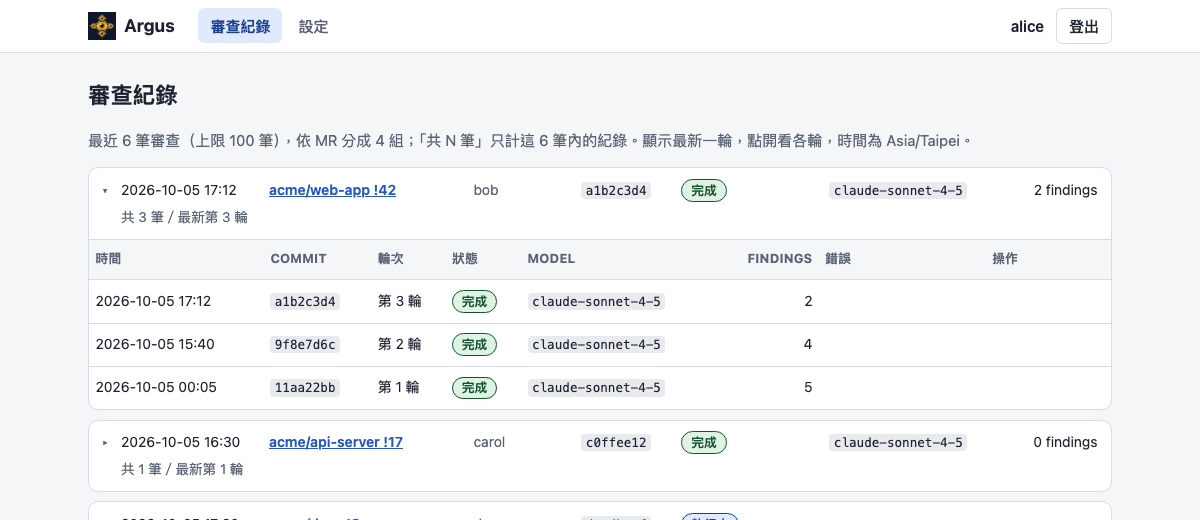Click model name in api-server row
The width and height of the screenshot is (1200, 520).
898,442
